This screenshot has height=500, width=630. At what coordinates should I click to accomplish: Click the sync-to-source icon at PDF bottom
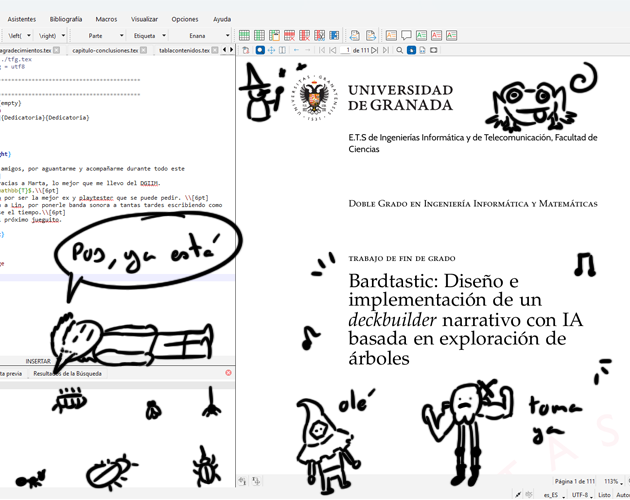click(256, 480)
